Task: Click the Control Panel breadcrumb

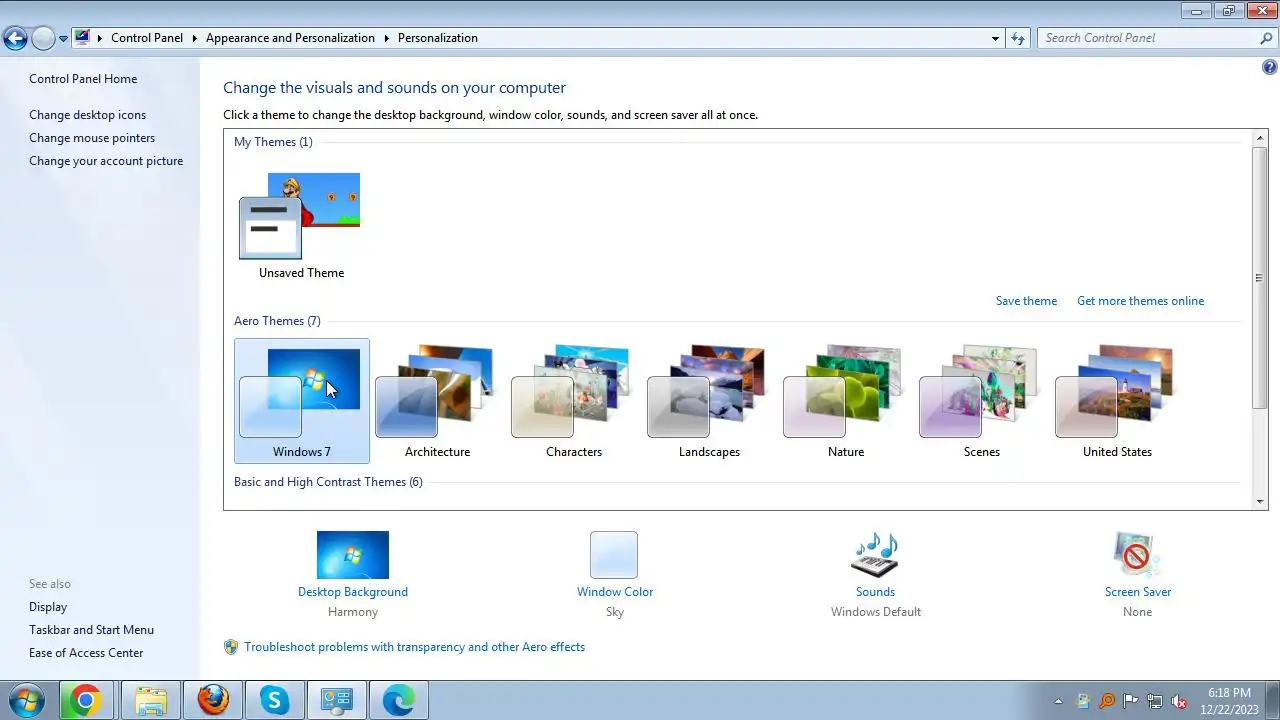Action: [x=147, y=38]
